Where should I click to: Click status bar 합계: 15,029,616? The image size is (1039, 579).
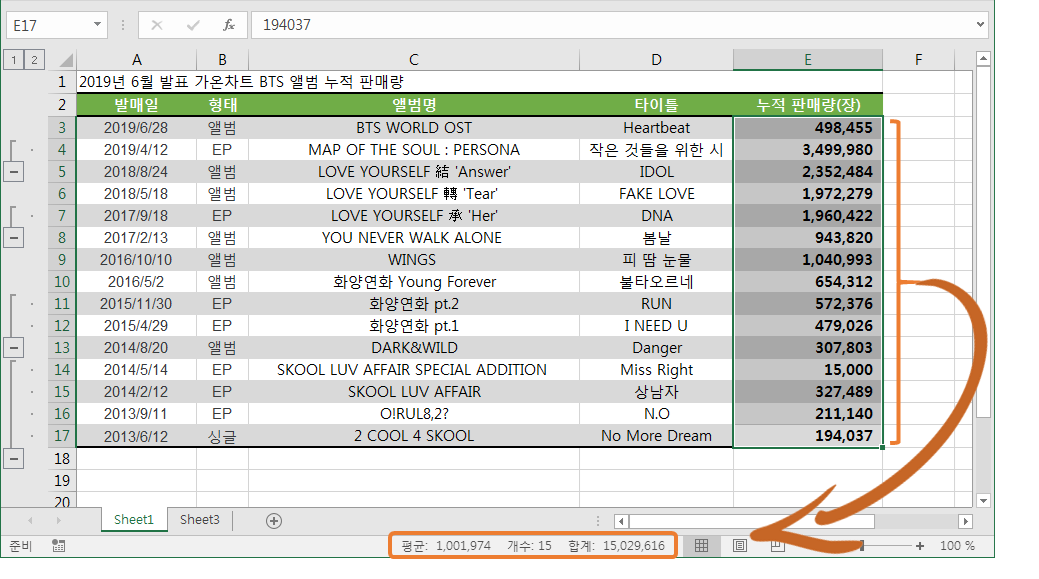click(x=616, y=546)
